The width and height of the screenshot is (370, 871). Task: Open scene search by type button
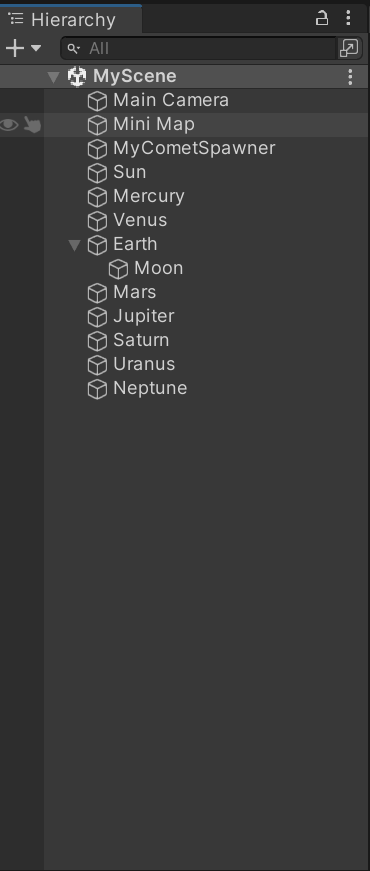pyautogui.click(x=349, y=48)
